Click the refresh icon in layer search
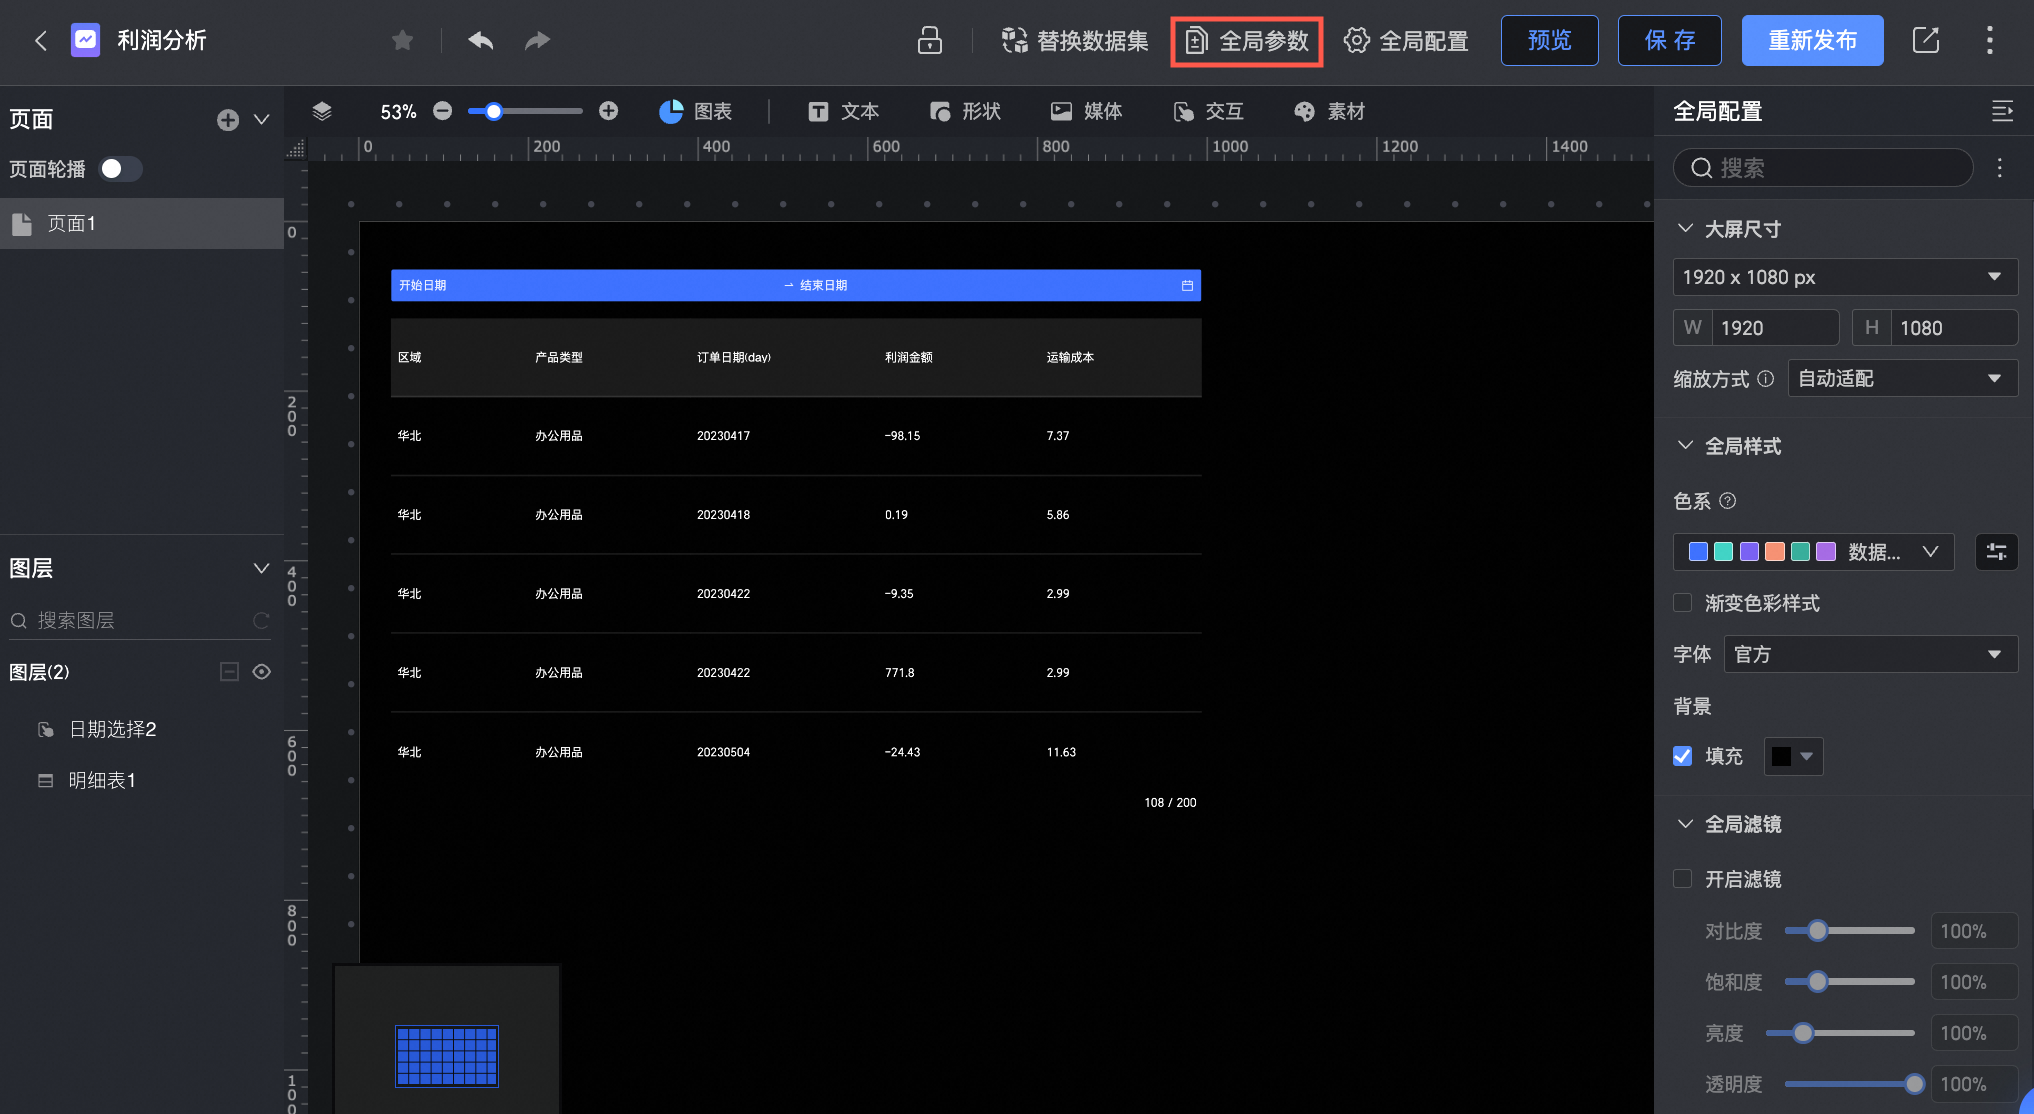 (261, 620)
